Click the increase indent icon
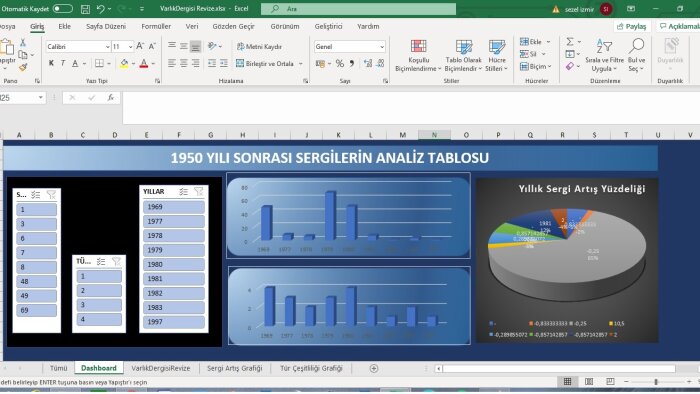The height and width of the screenshot is (394, 700). pos(224,63)
